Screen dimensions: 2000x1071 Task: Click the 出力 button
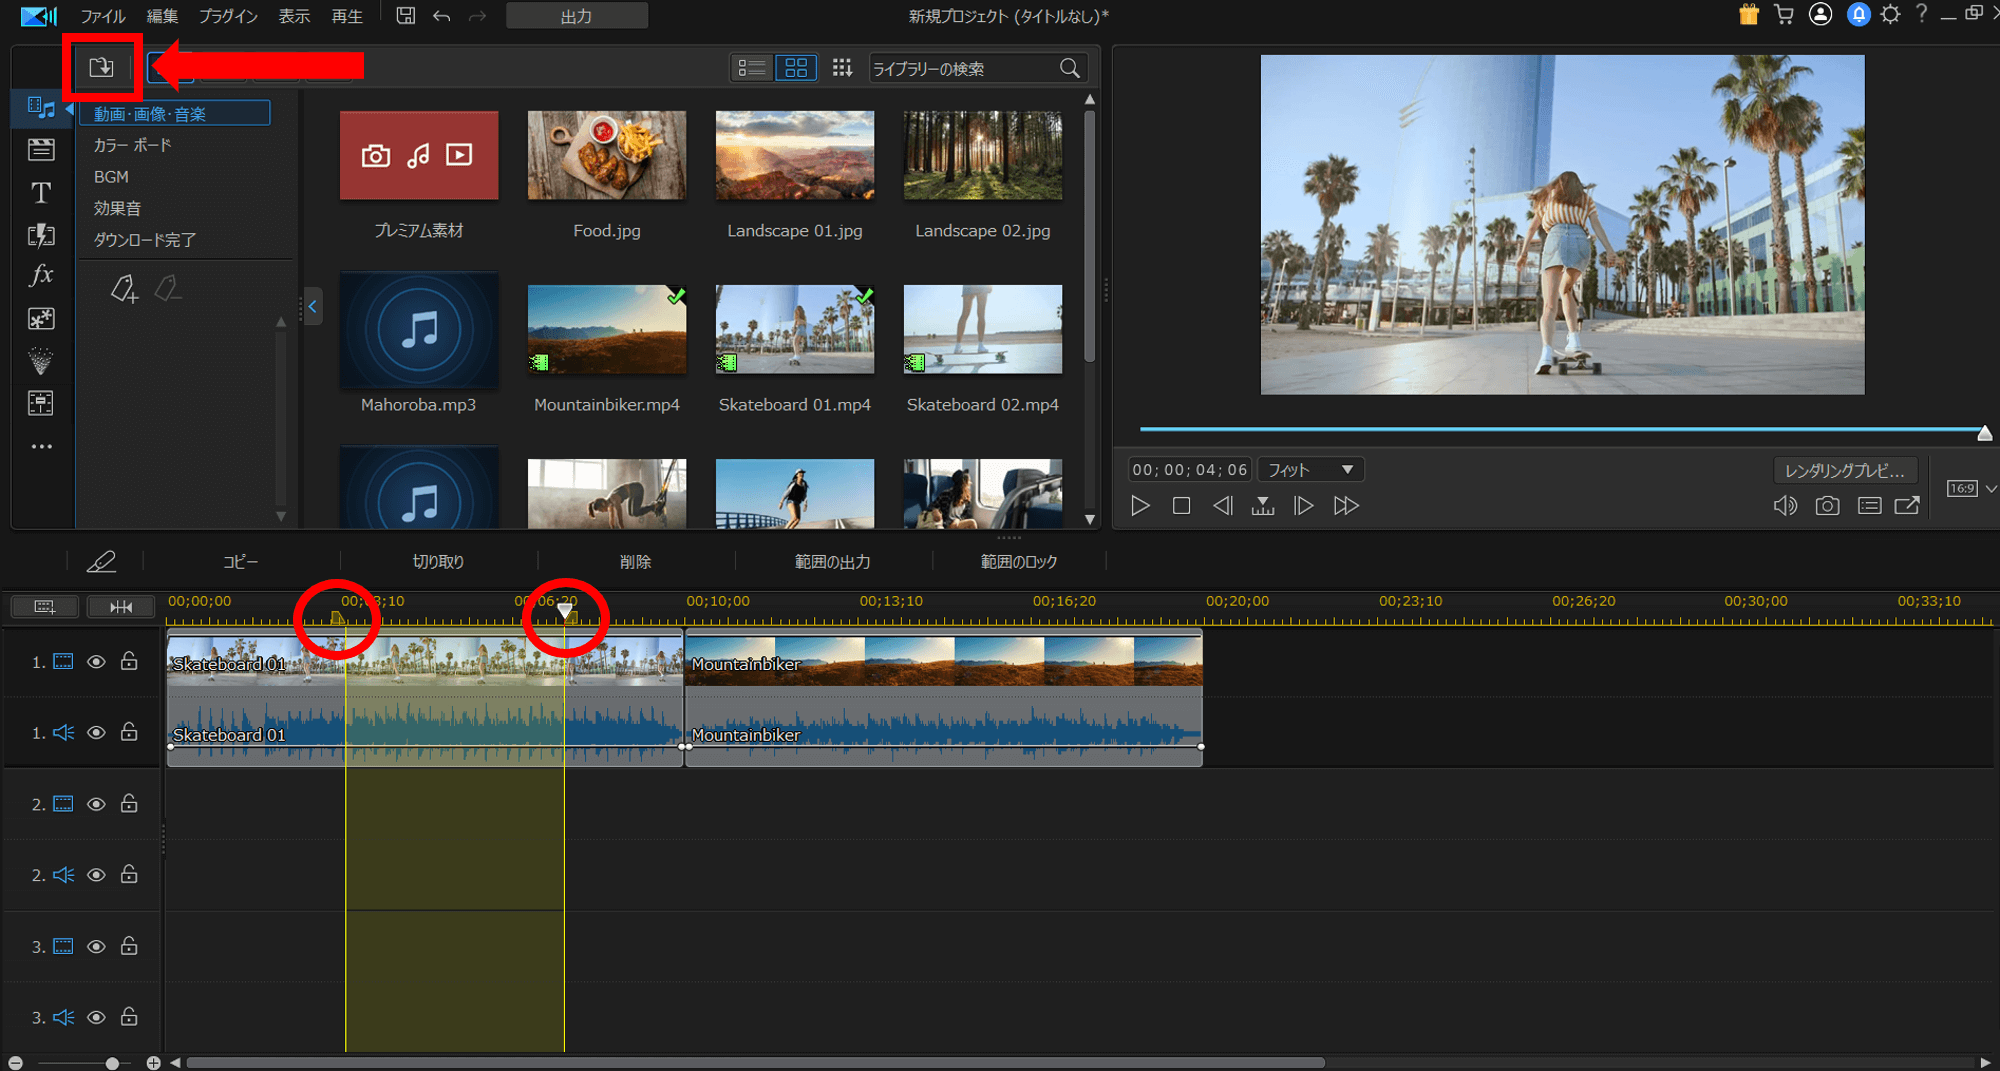click(x=576, y=16)
